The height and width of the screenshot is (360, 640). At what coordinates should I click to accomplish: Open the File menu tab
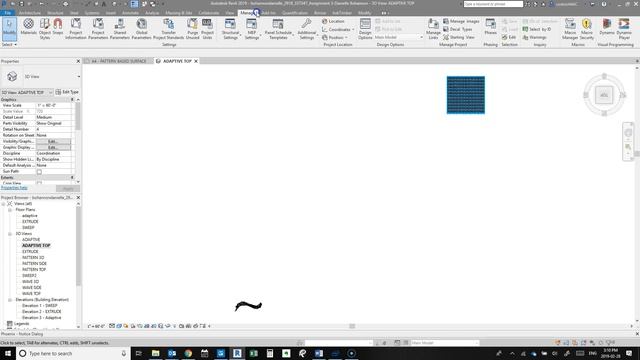(7, 13)
